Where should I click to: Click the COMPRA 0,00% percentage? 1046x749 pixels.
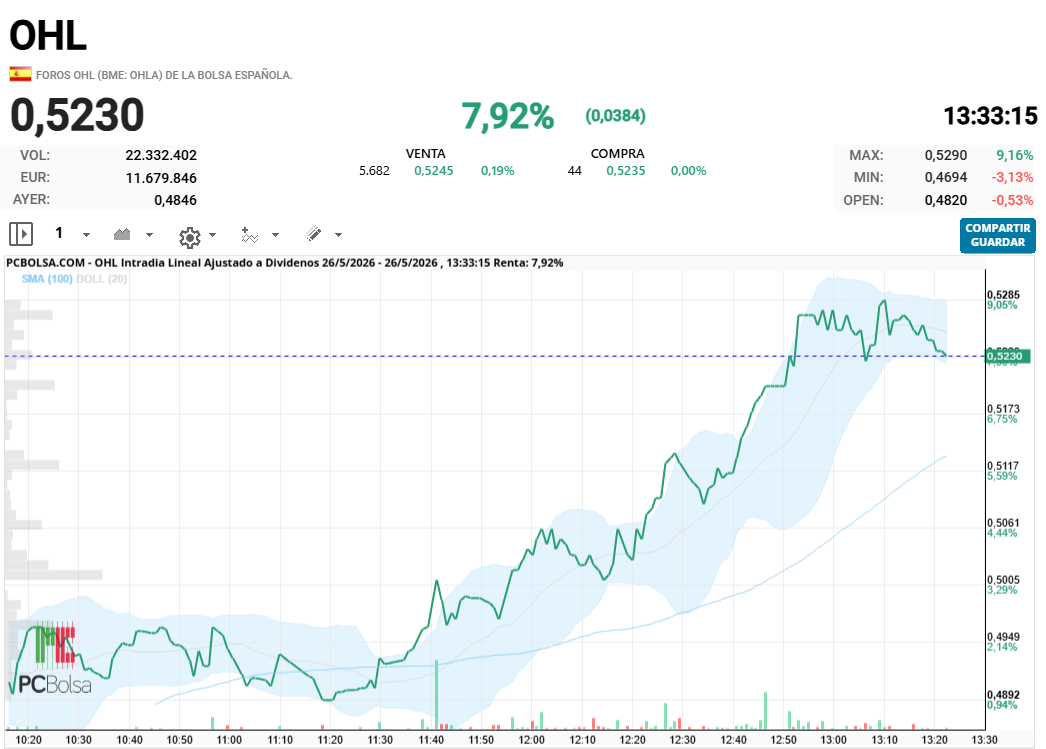(688, 171)
